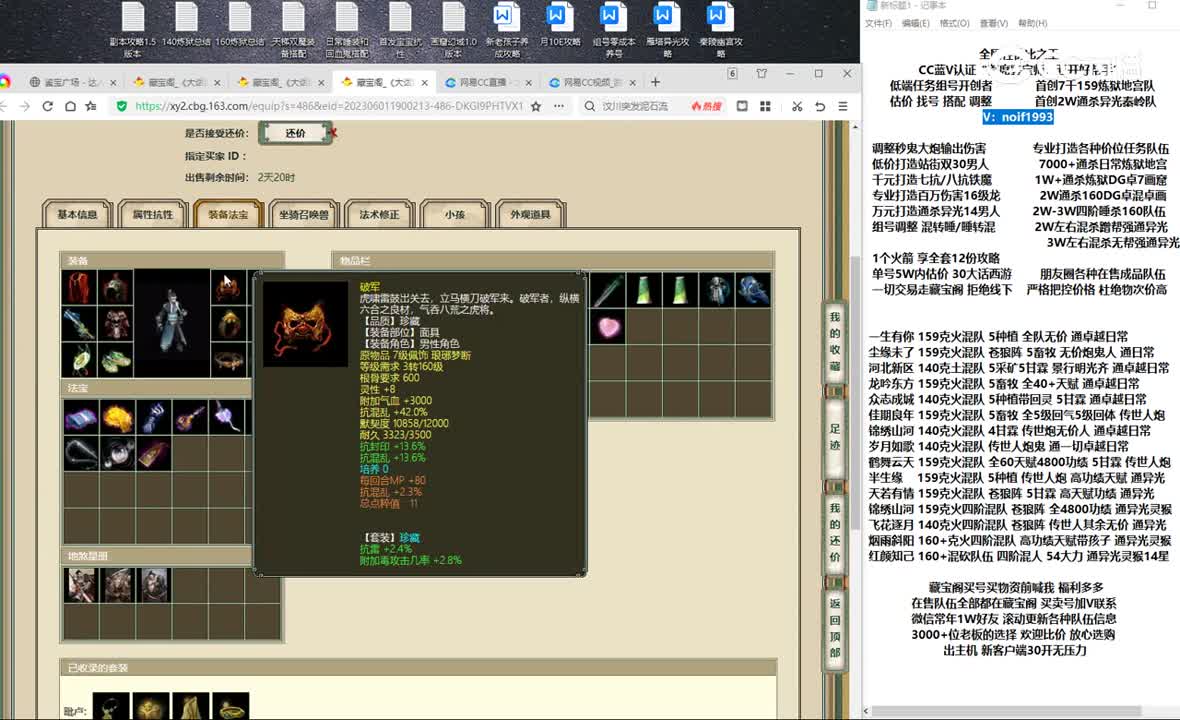
Task: Select the green sword inventory item
Action: (607, 290)
